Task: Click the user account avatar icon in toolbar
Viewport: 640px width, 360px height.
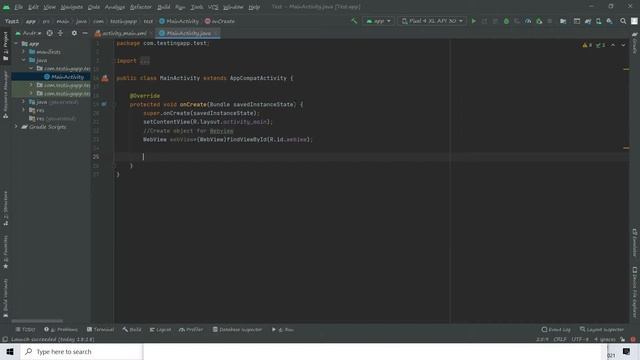Action: [x=634, y=21]
